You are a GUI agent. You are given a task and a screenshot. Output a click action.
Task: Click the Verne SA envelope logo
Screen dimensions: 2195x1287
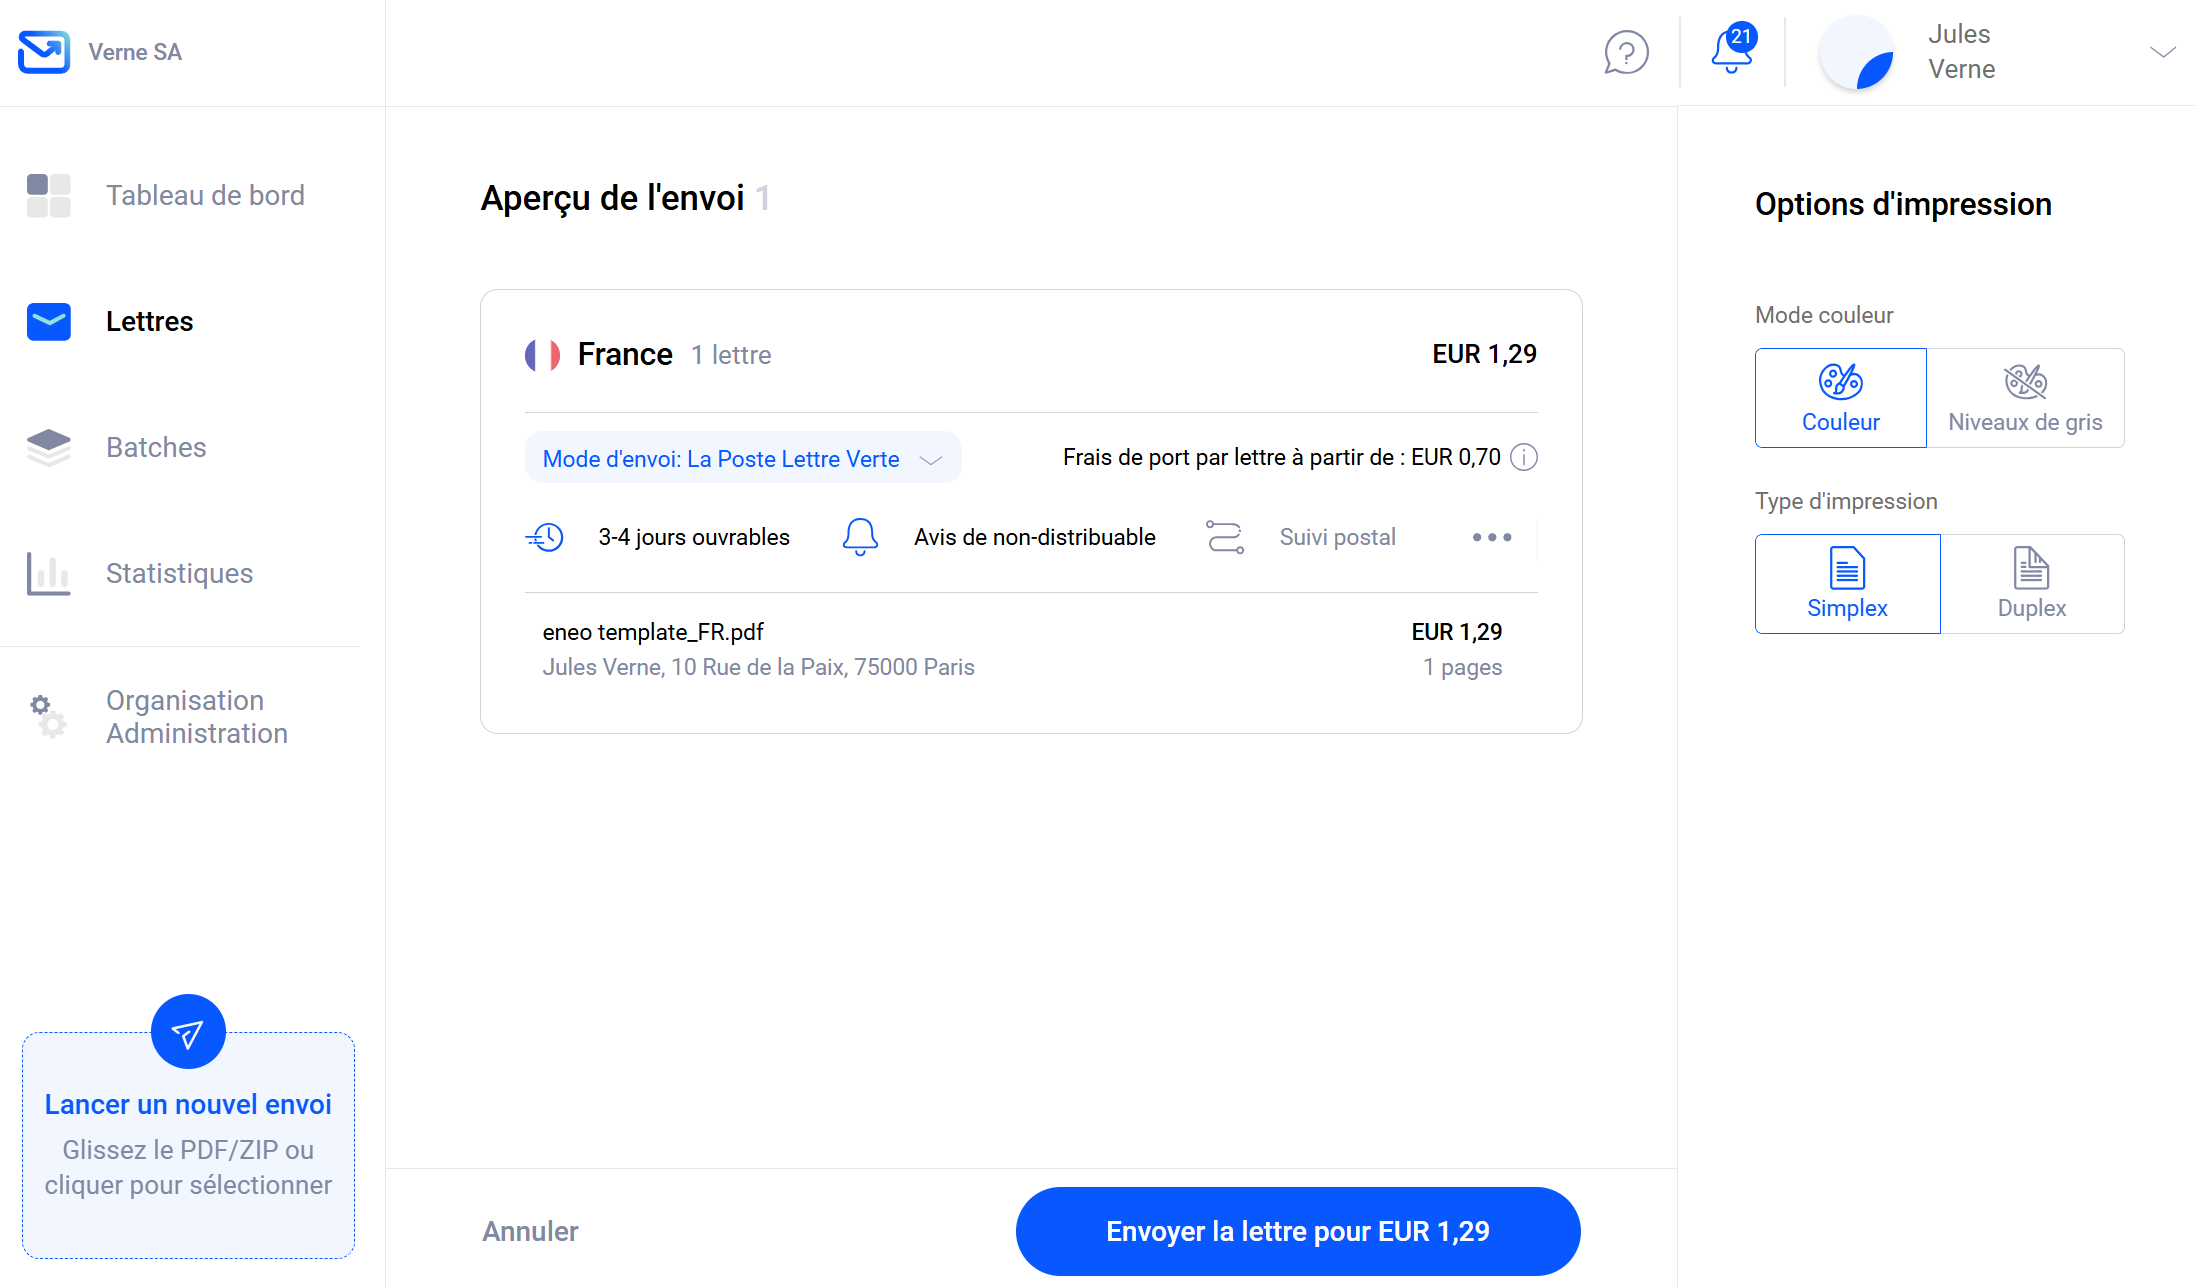pyautogui.click(x=44, y=52)
